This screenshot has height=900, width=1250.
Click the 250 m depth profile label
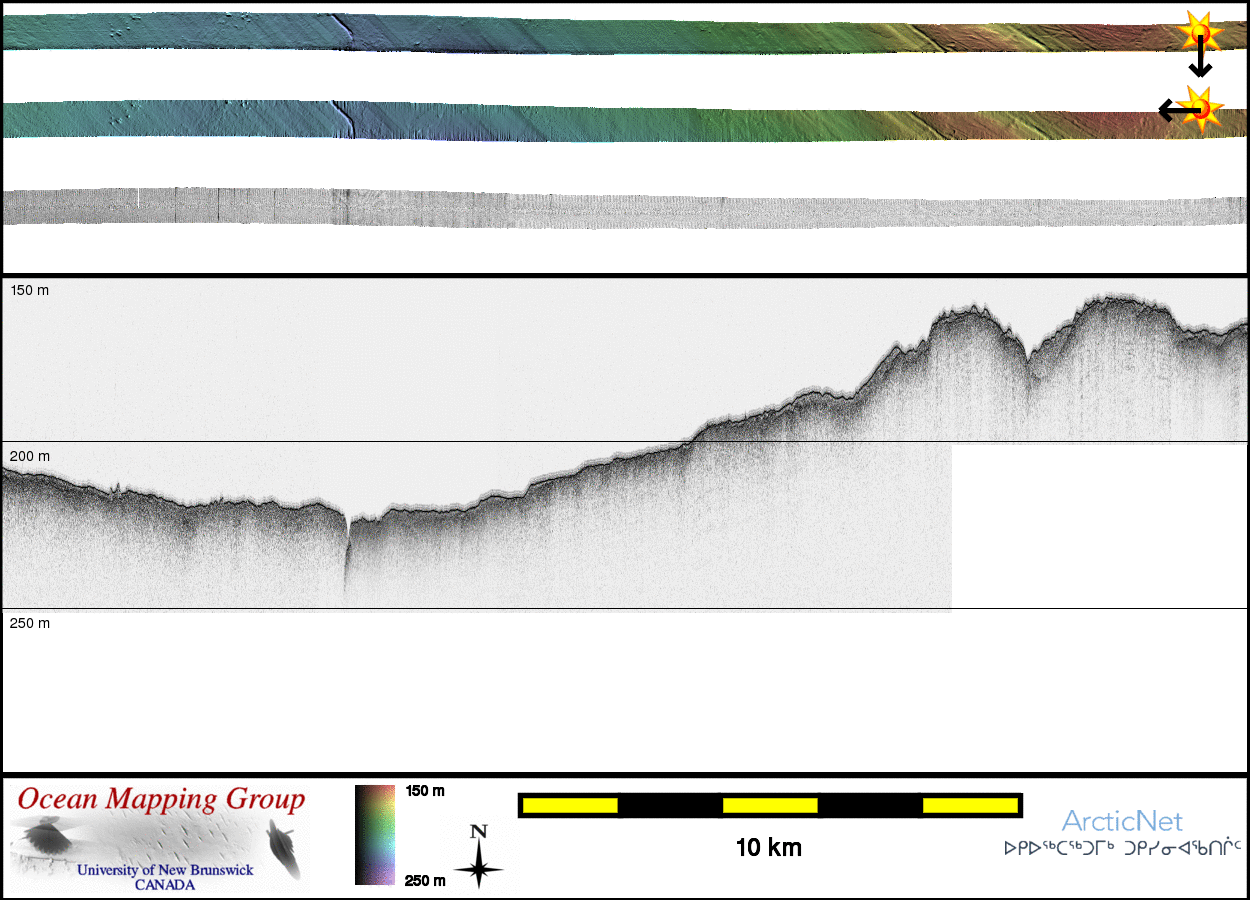pos(30,623)
